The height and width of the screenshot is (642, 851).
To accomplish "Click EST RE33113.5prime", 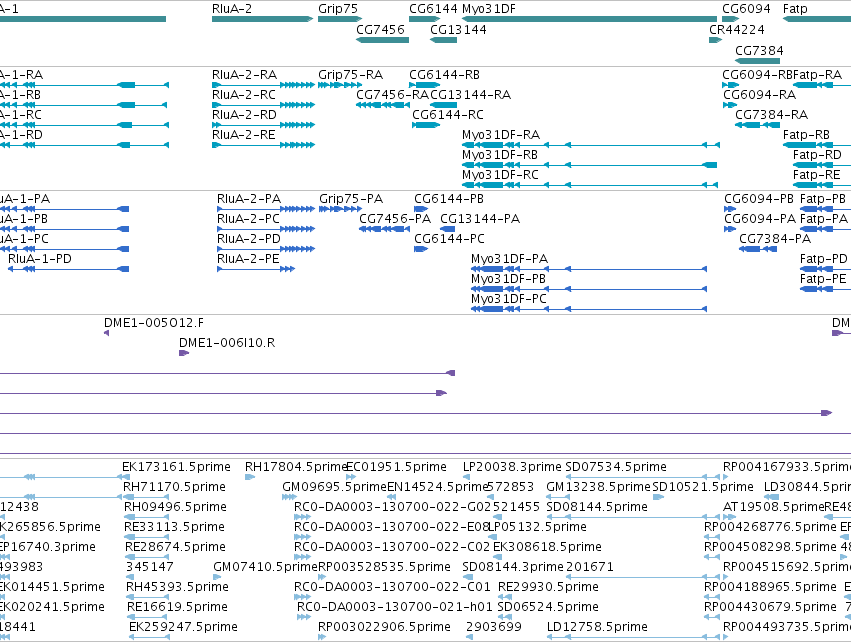I will (174, 527).
